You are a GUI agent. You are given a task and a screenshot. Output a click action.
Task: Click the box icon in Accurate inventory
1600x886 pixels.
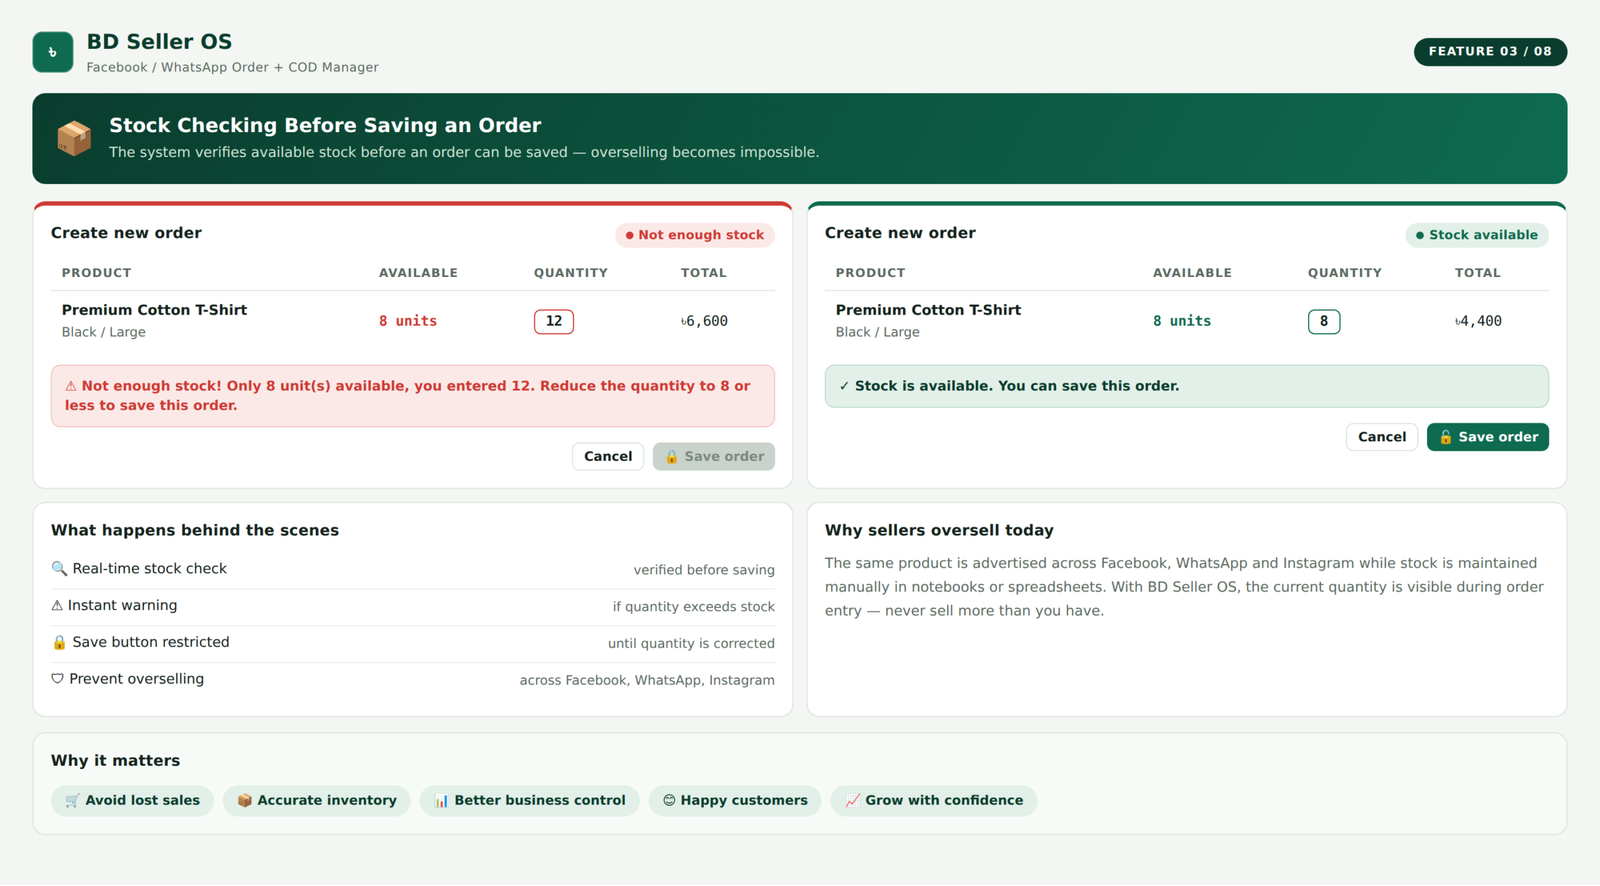click(244, 800)
